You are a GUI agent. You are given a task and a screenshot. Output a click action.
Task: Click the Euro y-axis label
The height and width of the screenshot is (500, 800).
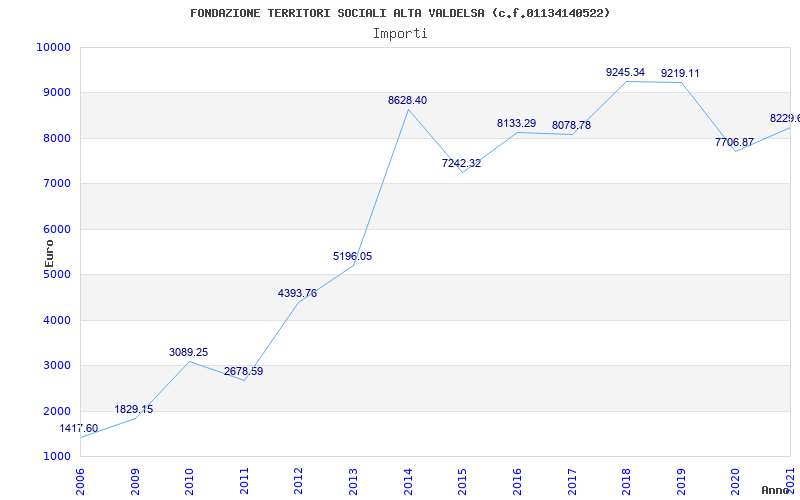coord(49,253)
